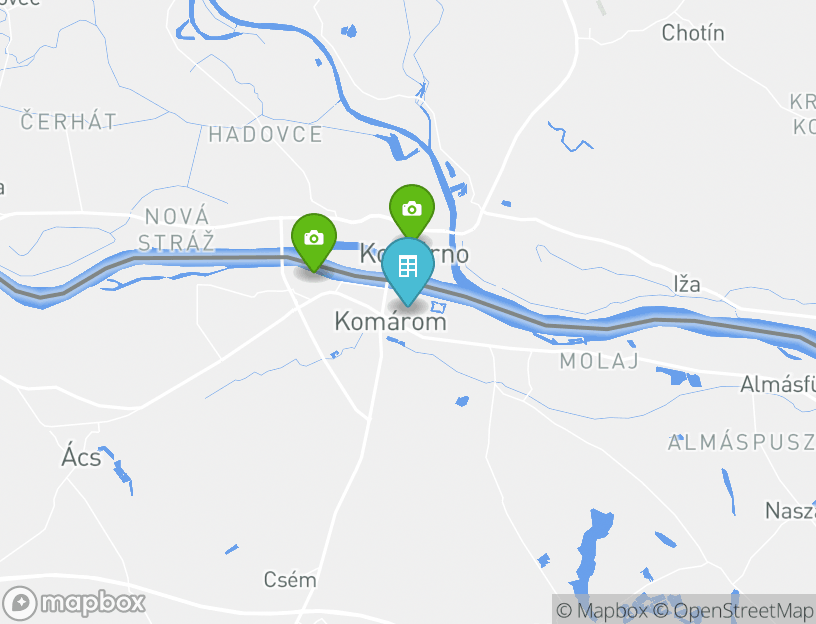Open the © Mapbox attribution link
This screenshot has width=816, height=624.
tap(602, 610)
